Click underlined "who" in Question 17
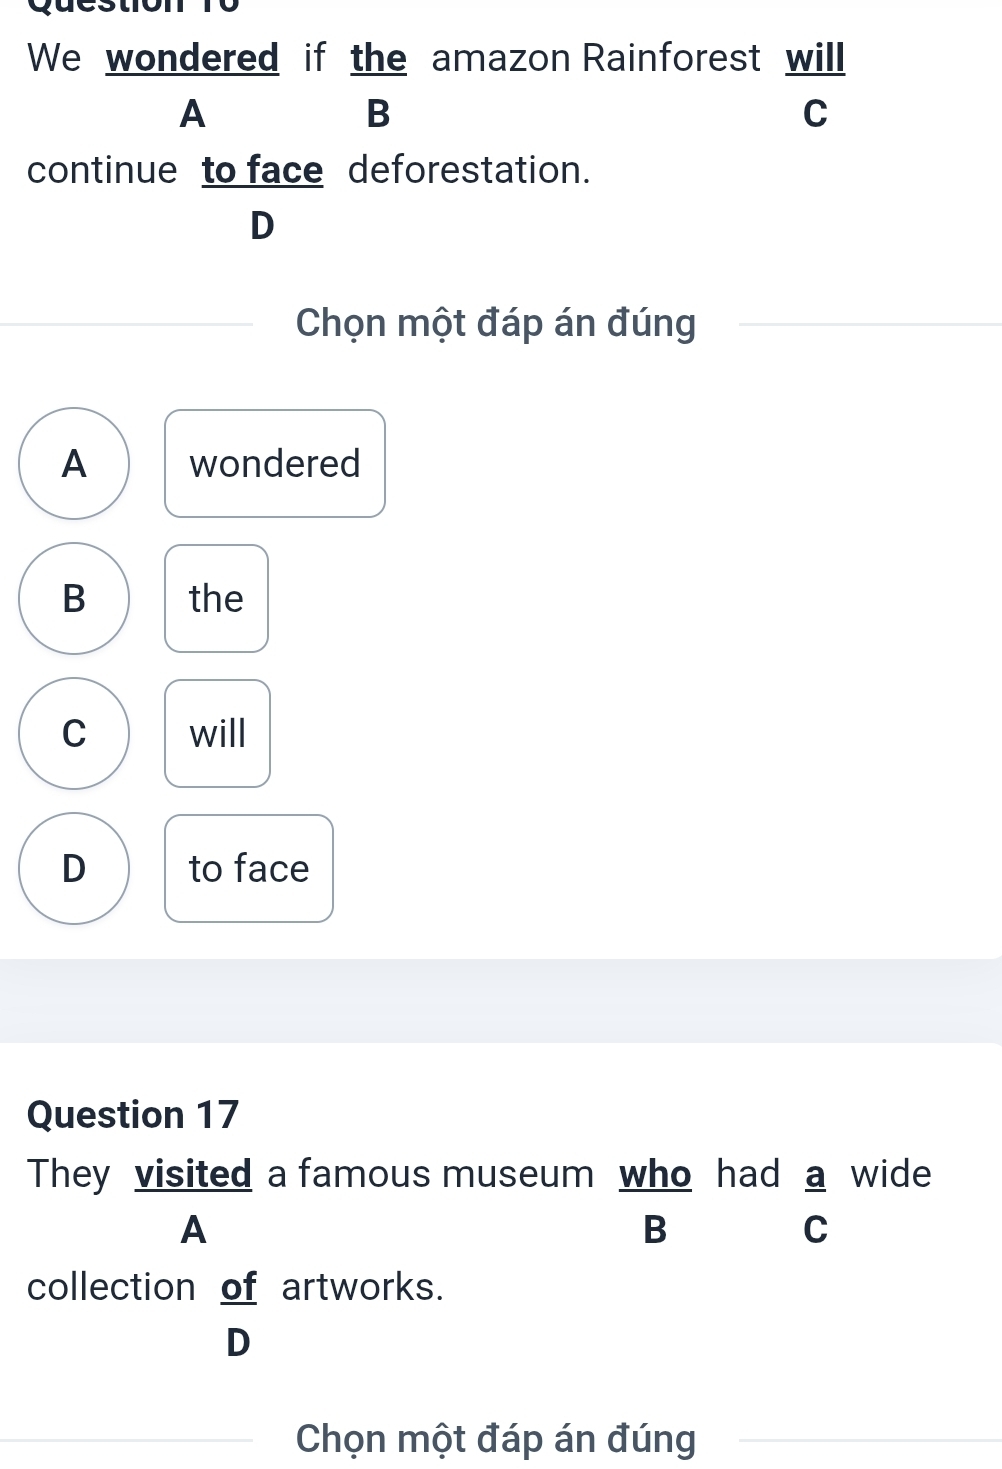This screenshot has width=1002, height=1469. coord(655,1174)
